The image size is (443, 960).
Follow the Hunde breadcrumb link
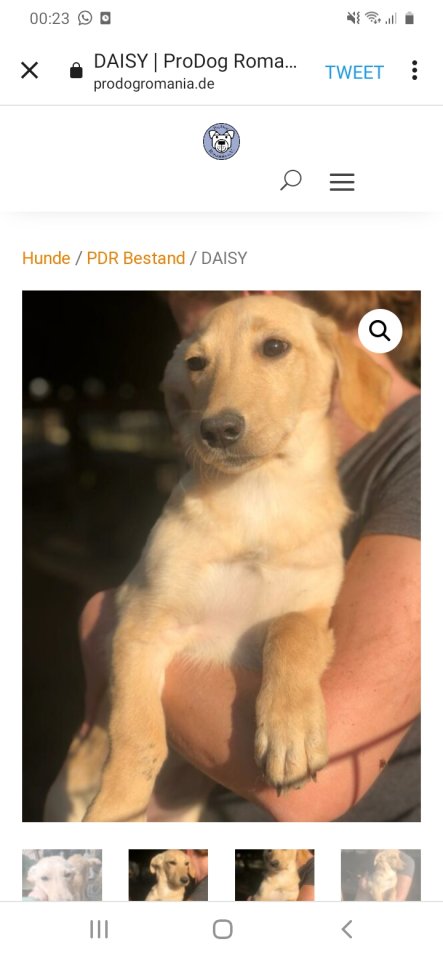coord(46,258)
